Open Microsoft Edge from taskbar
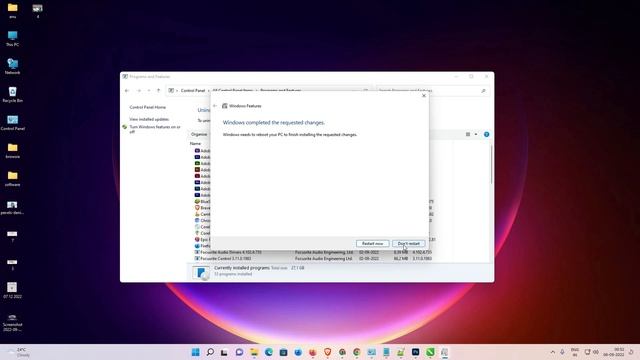Viewport: 640px width, 360px height. [269, 352]
